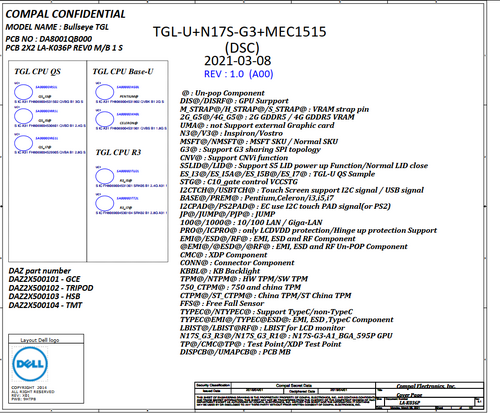Click the 'Layout Dell logo' caption

pyautogui.click(x=40, y=340)
